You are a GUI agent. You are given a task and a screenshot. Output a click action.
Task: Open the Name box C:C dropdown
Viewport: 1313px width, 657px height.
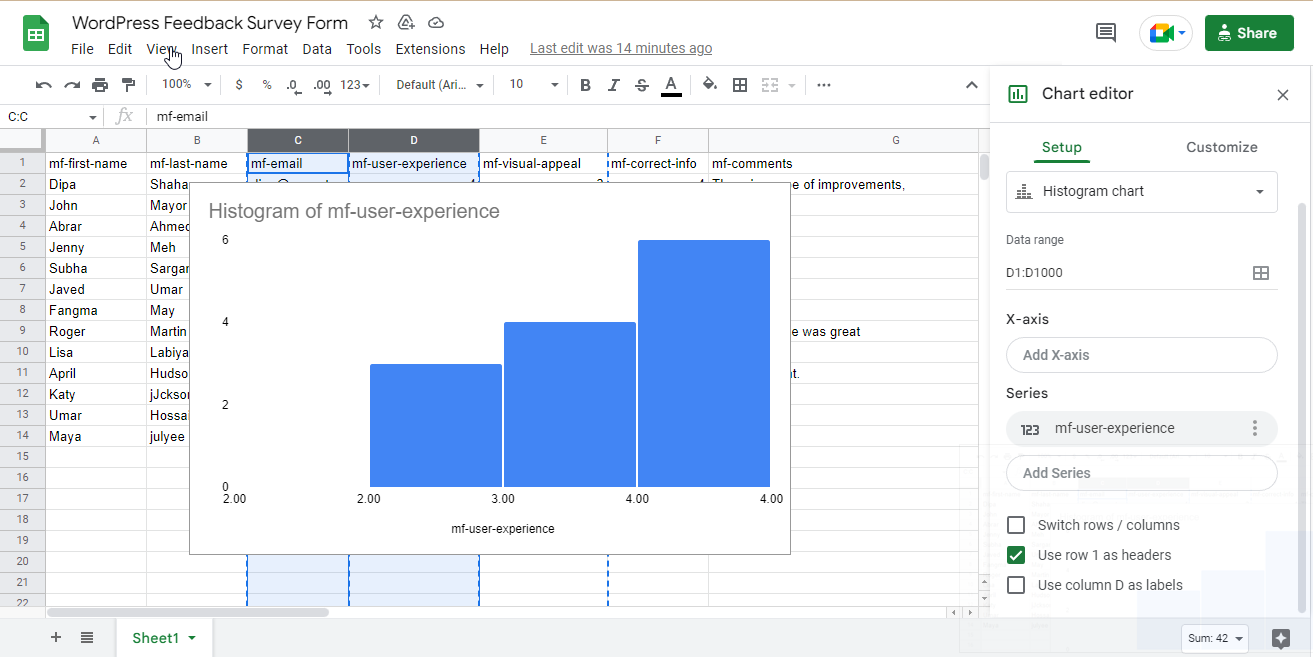93,117
